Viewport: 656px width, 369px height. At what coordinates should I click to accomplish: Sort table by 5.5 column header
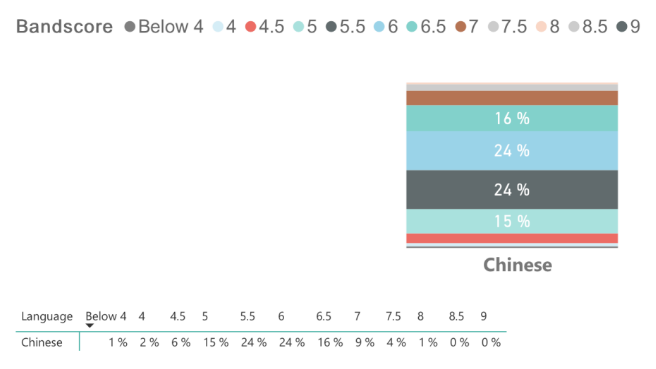click(x=247, y=316)
